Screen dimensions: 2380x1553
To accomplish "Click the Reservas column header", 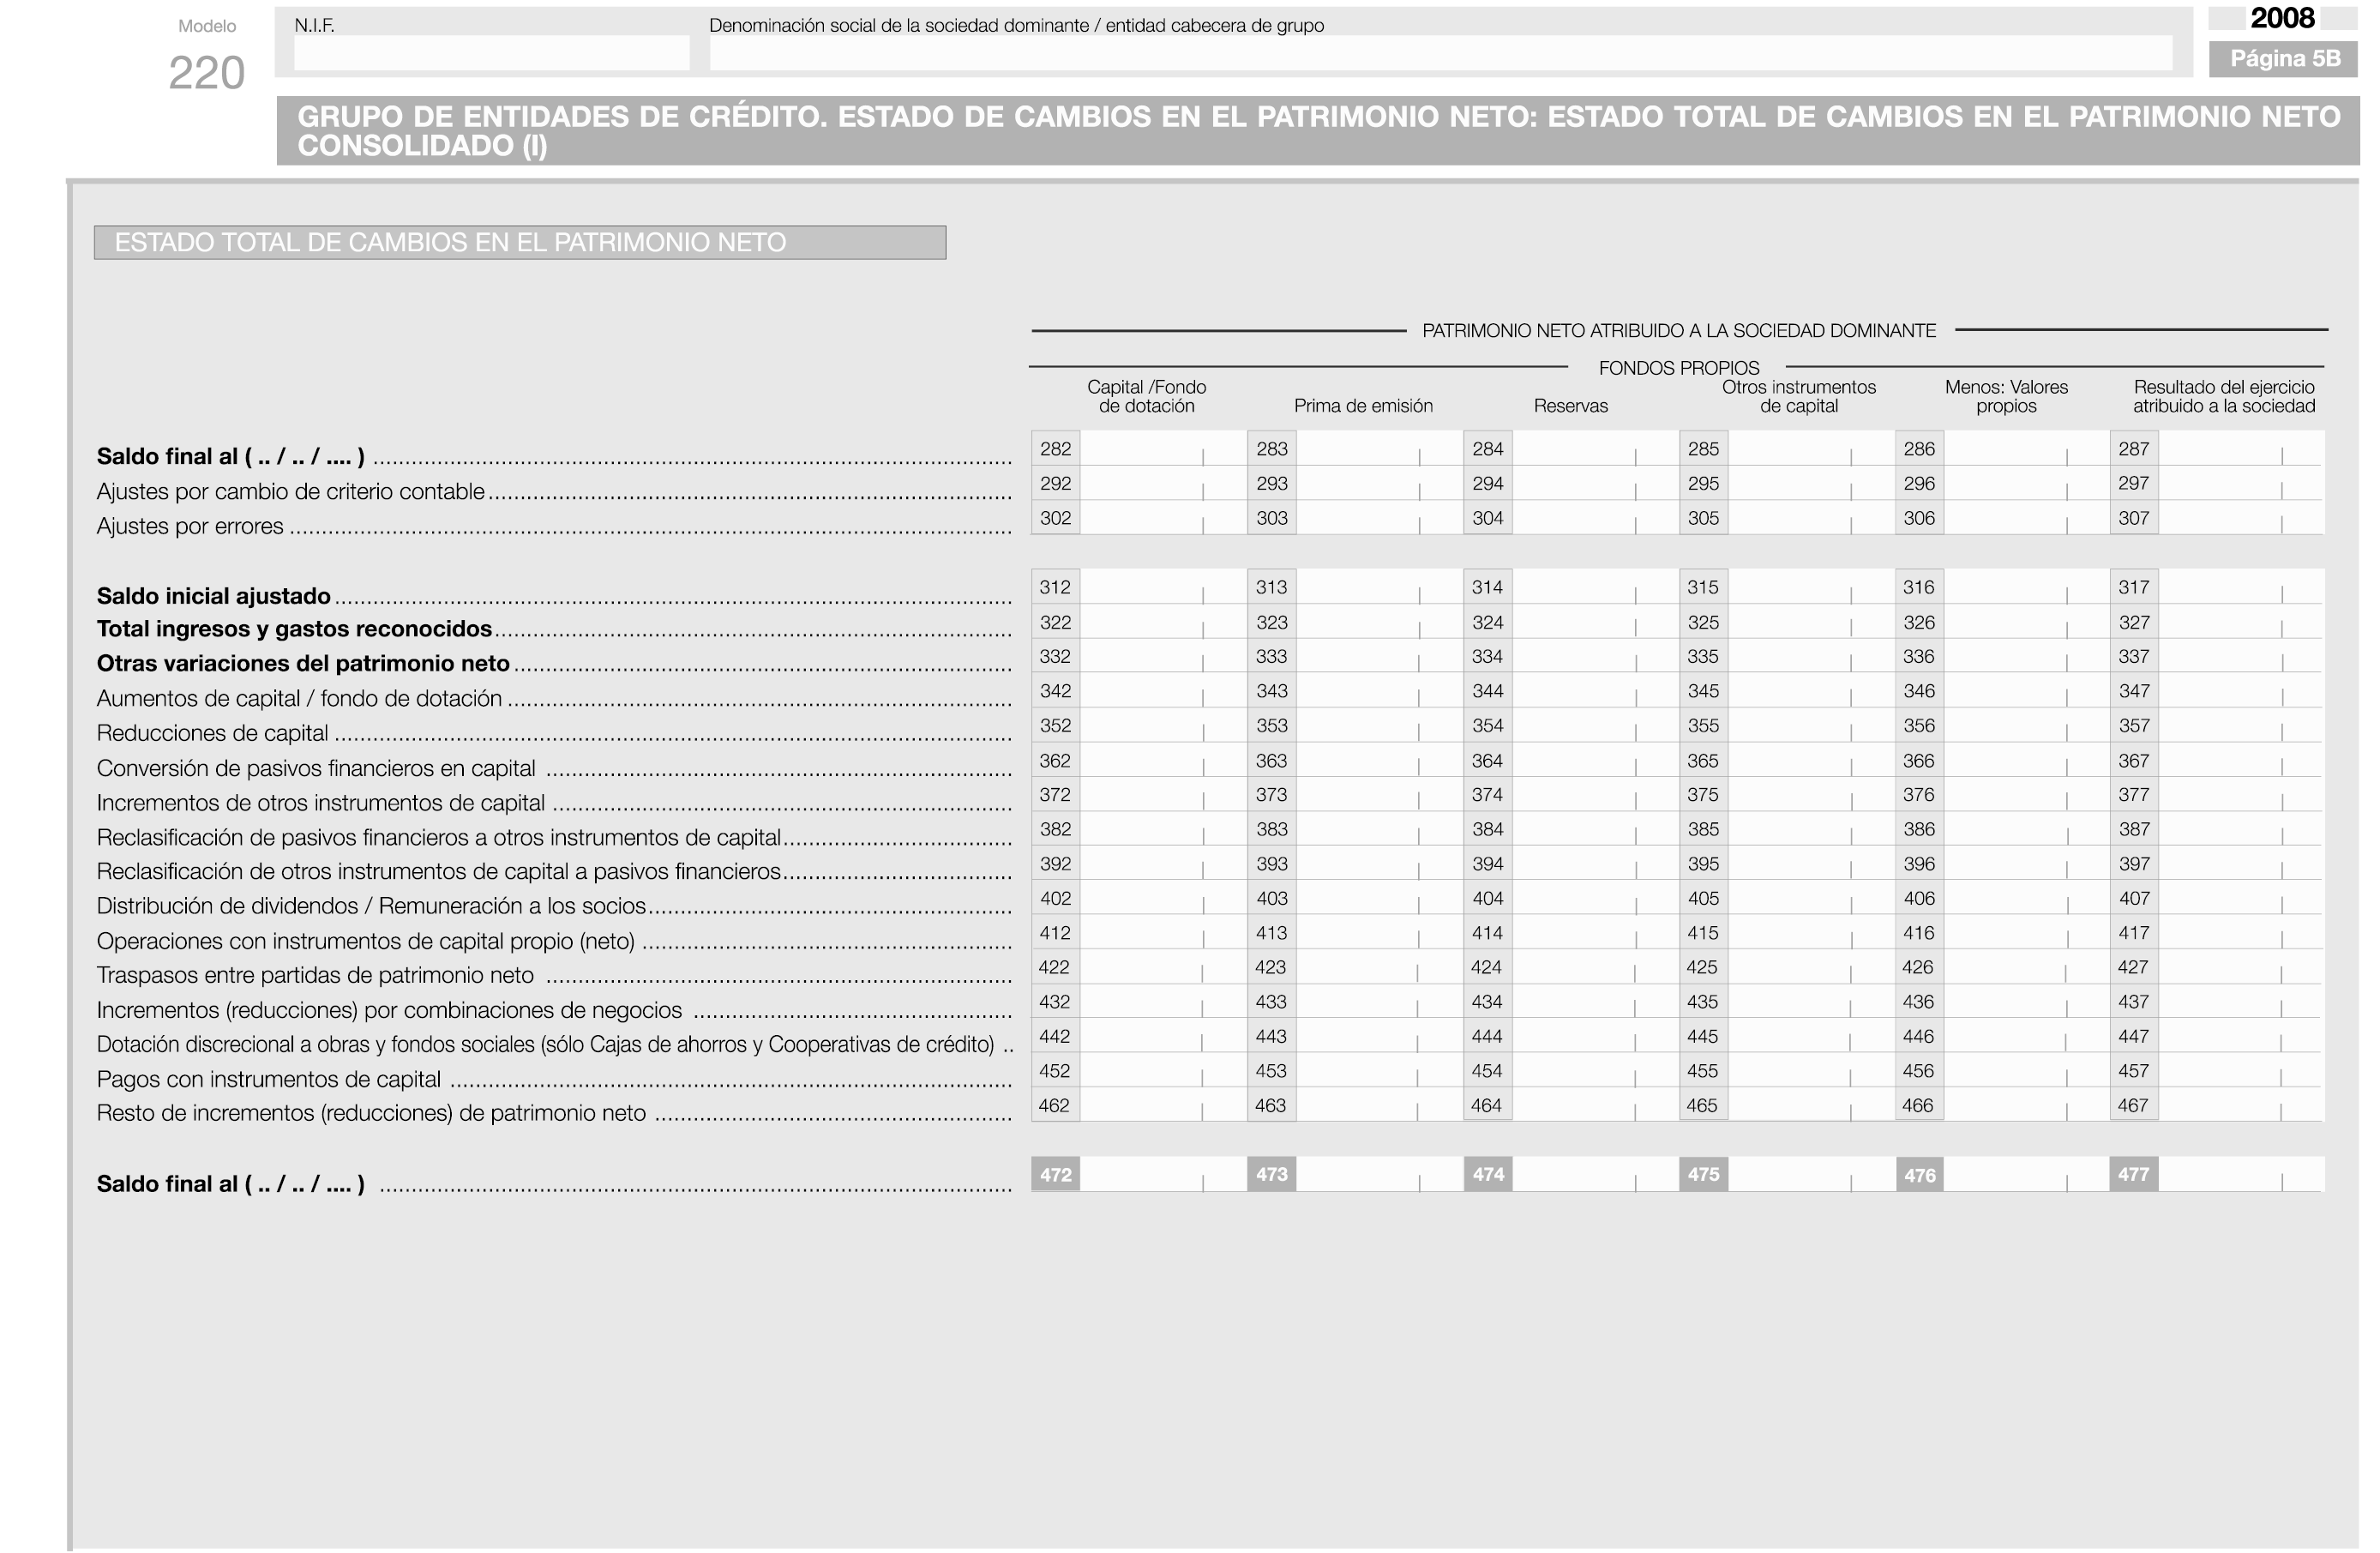I will click(x=1571, y=405).
